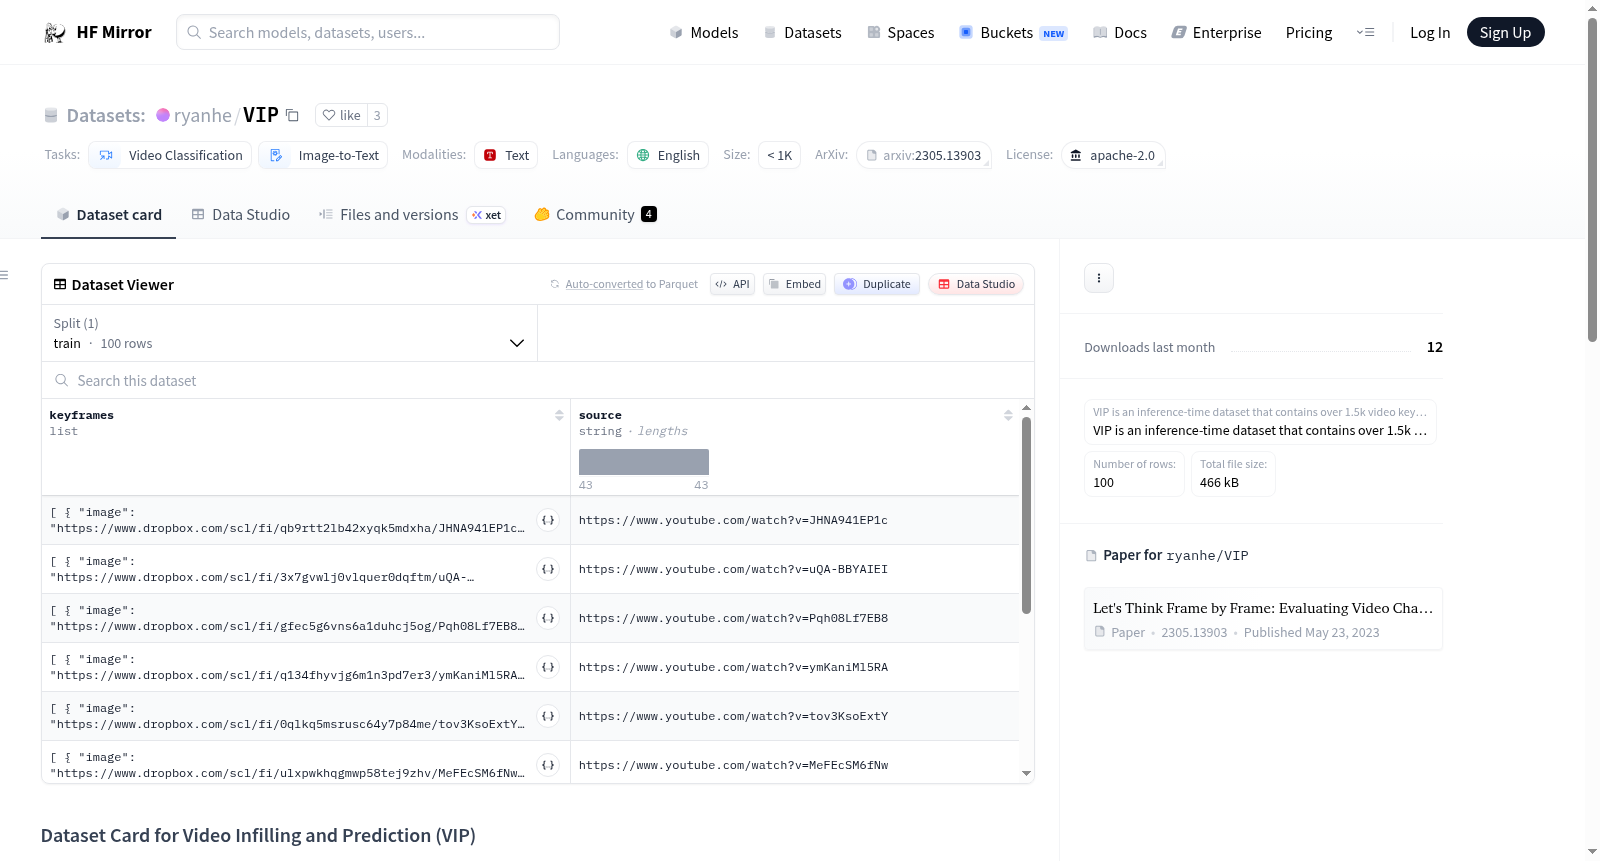
Task: Click the page vertical scrollbar
Action: 1592,180
